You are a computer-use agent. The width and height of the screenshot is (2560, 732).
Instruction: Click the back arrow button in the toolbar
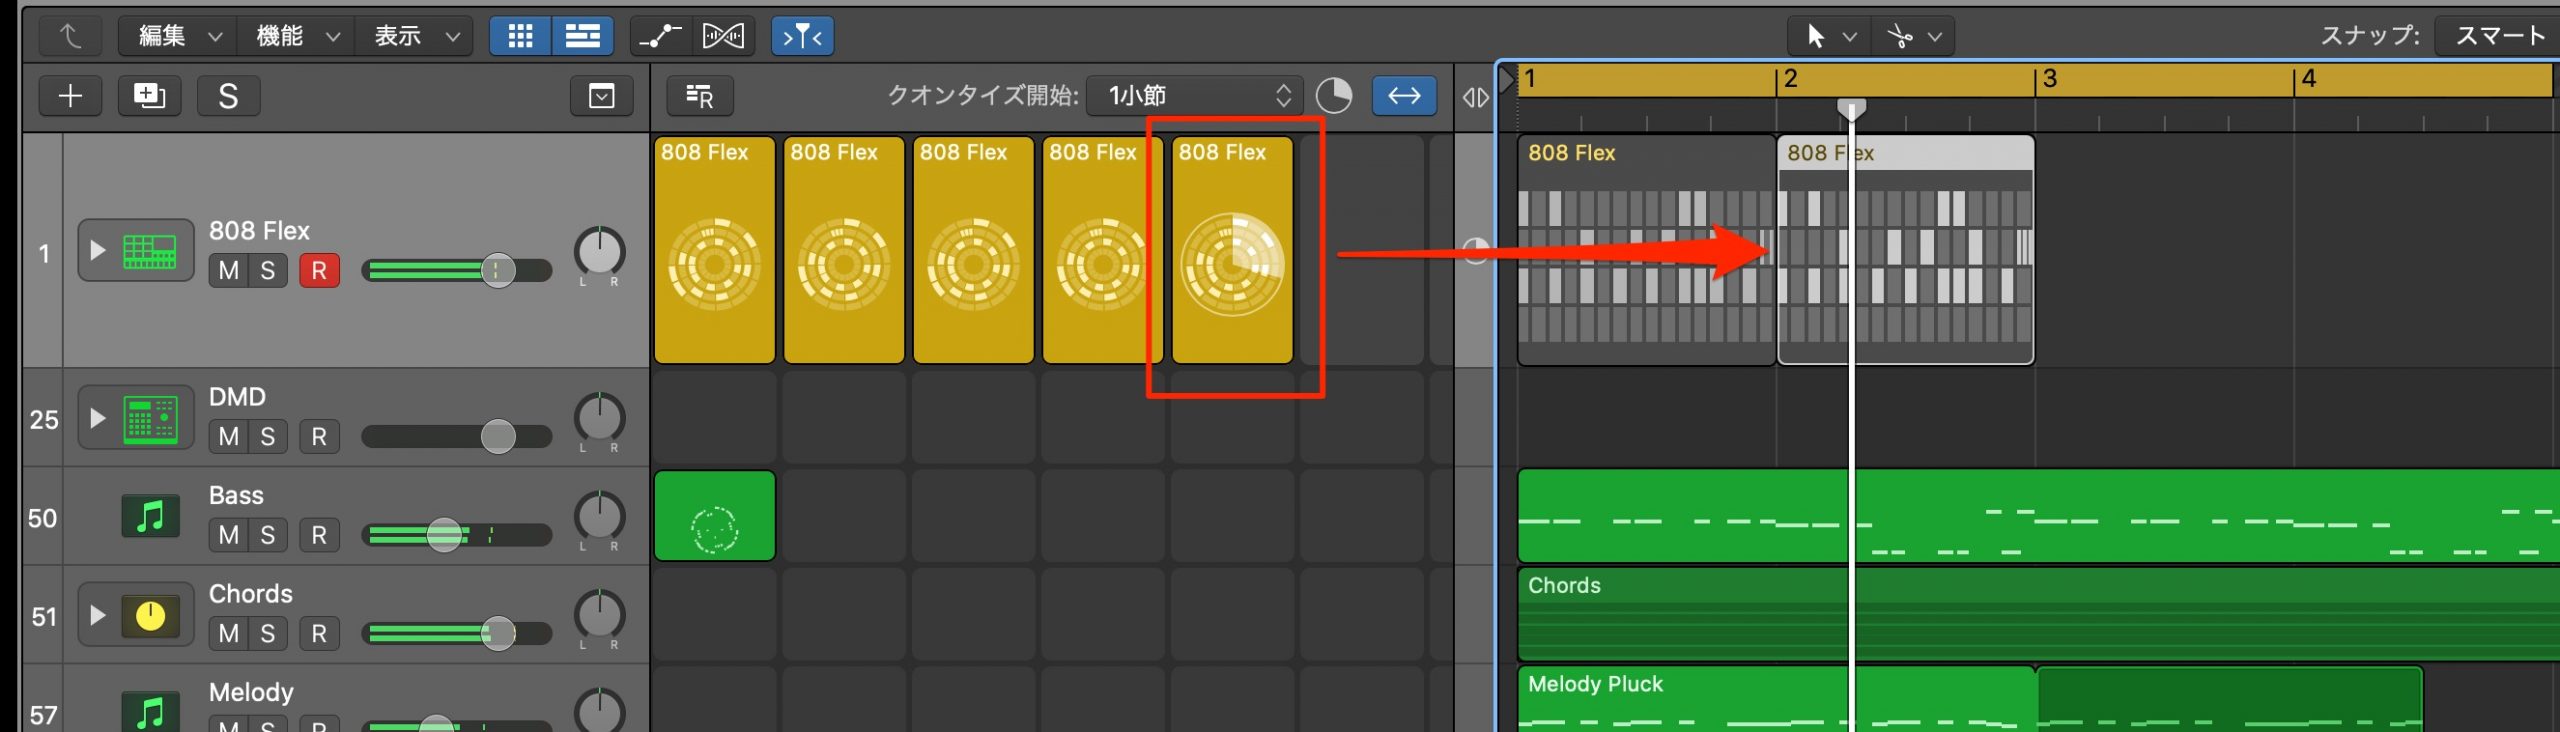(70, 36)
